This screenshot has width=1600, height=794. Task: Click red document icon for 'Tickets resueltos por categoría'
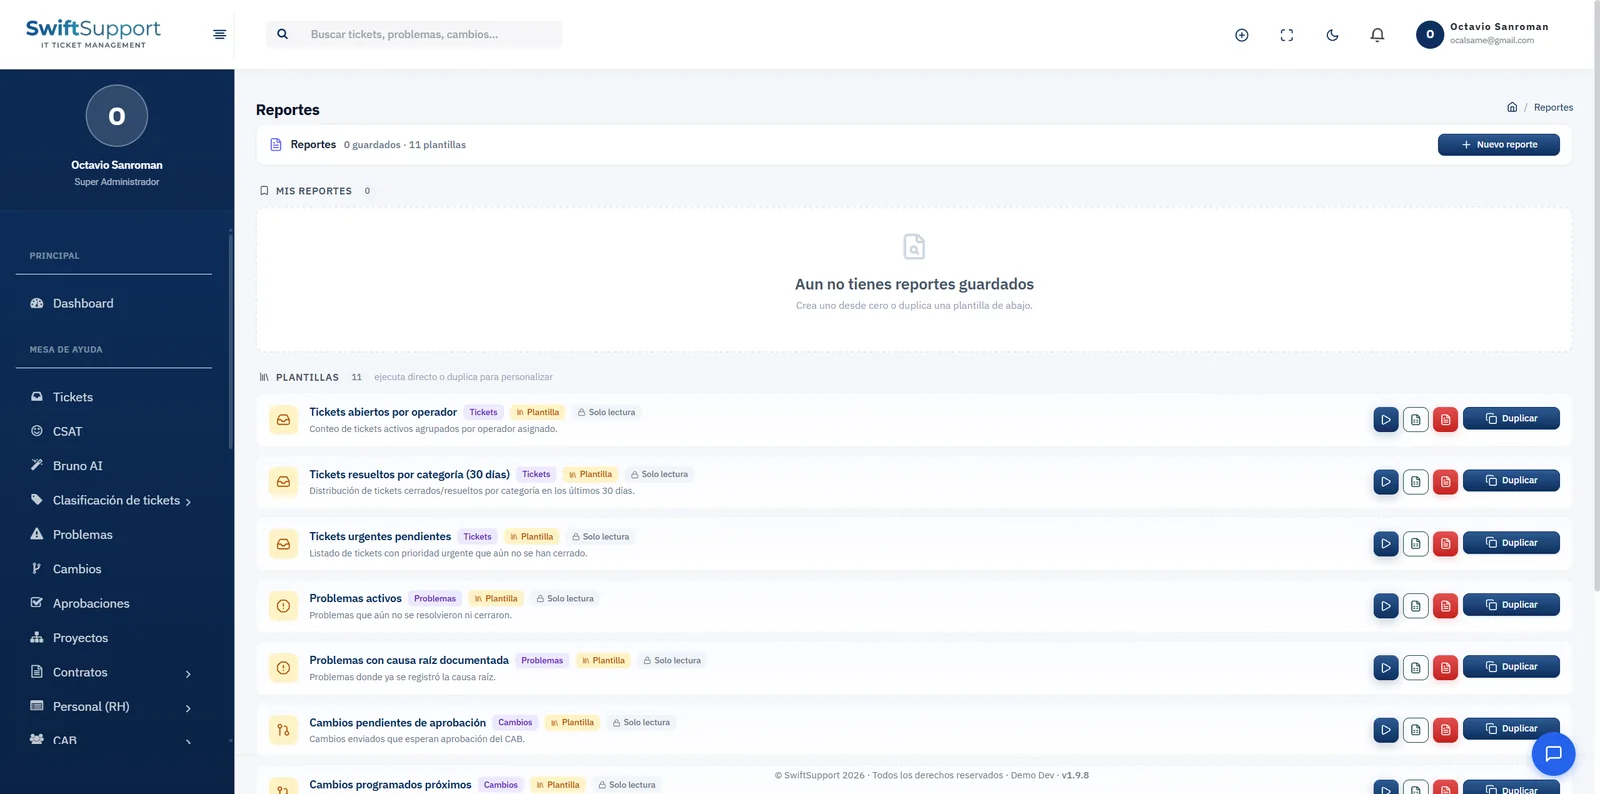(x=1446, y=482)
